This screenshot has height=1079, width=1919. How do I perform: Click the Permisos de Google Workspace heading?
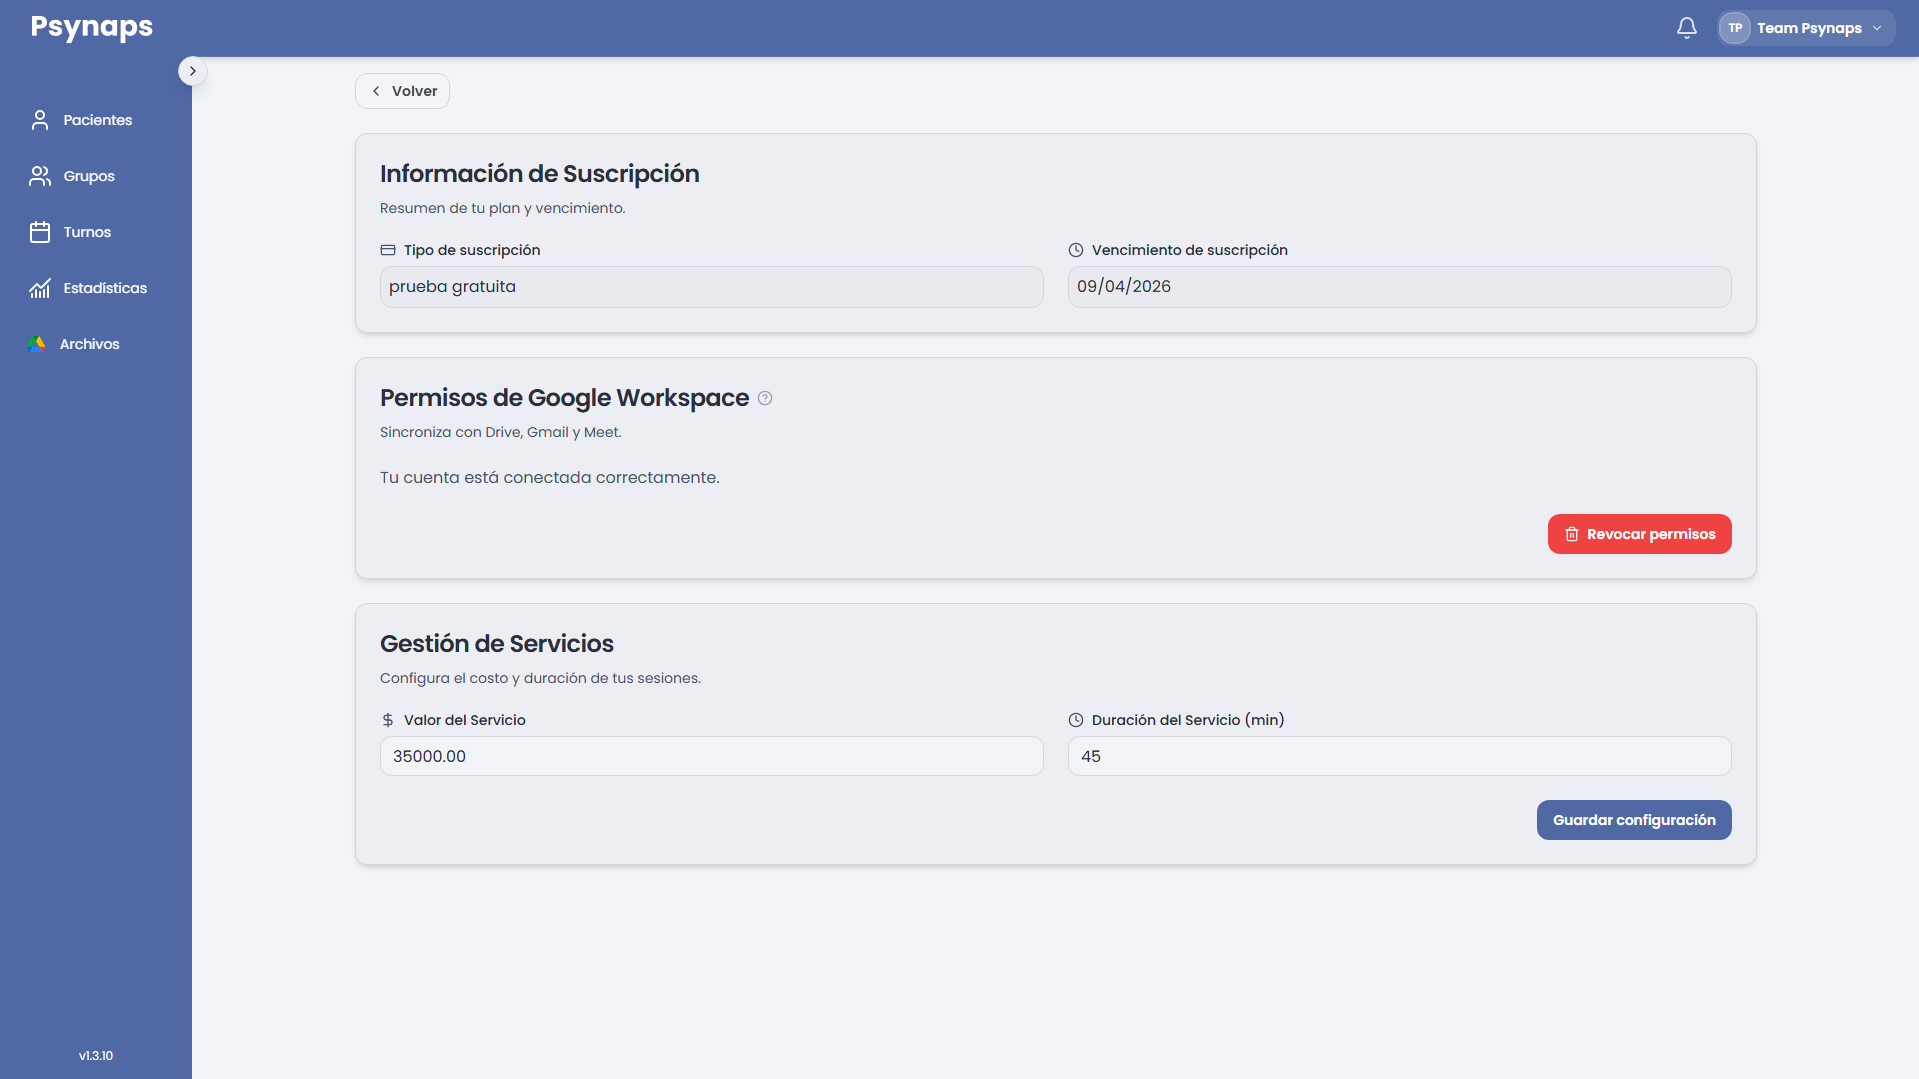(564, 398)
